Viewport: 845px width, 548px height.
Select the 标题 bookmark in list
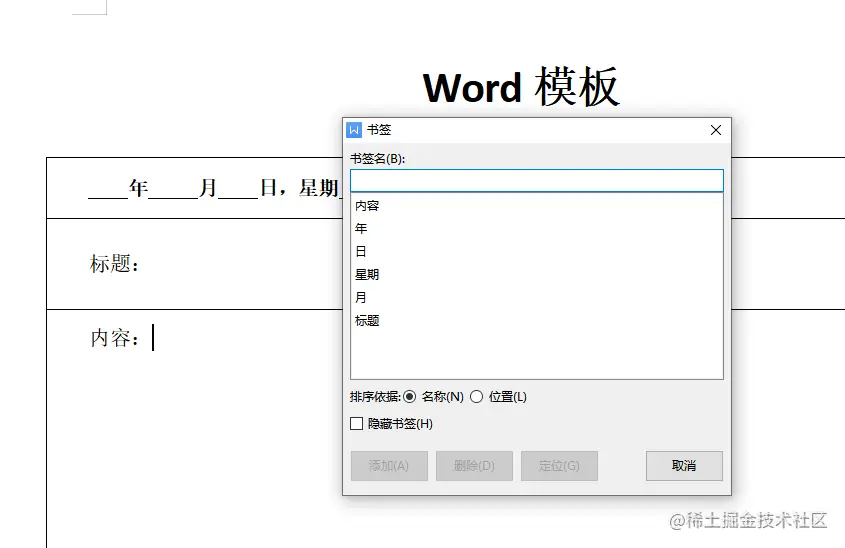pyautogui.click(x=367, y=321)
